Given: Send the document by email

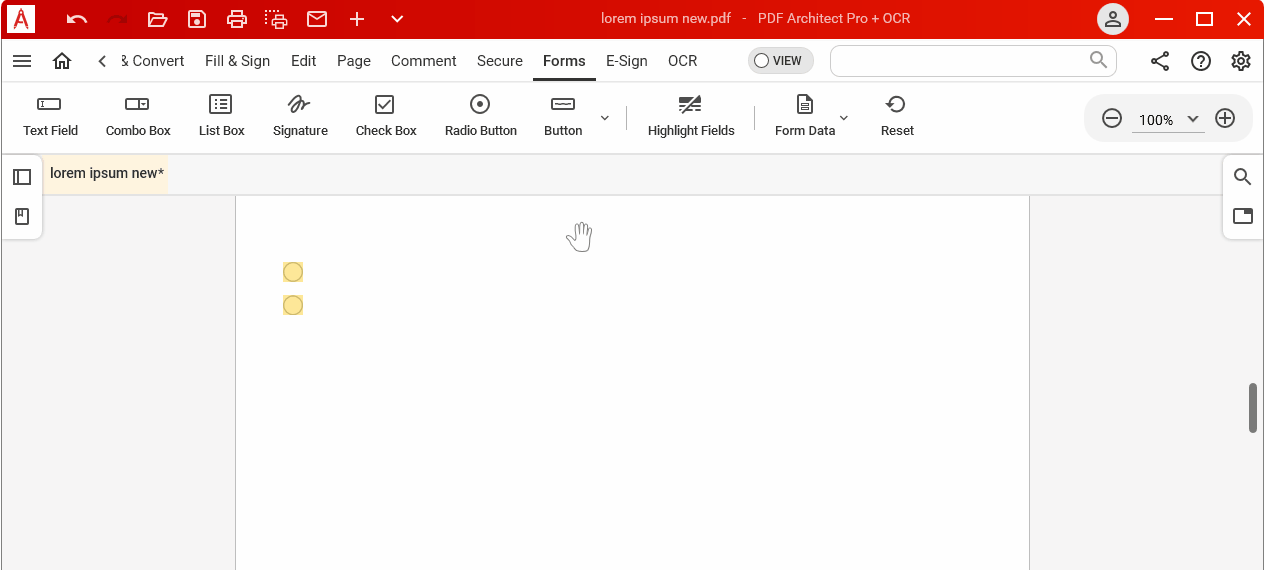Looking at the screenshot, I should click(x=317, y=19).
